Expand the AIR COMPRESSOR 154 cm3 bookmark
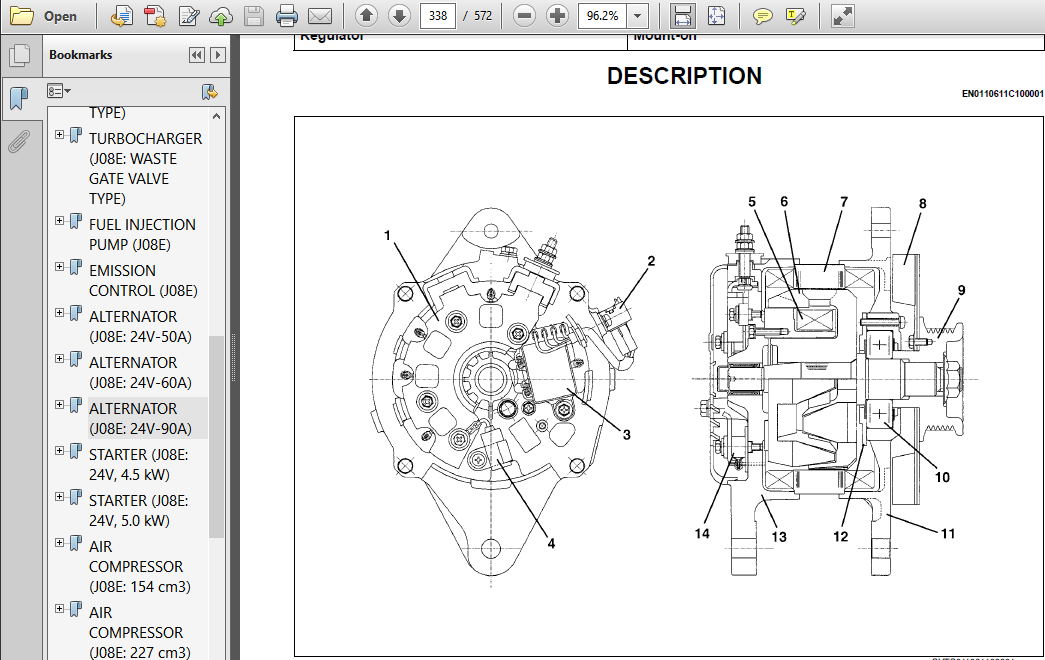The image size is (1045, 660). [59, 543]
